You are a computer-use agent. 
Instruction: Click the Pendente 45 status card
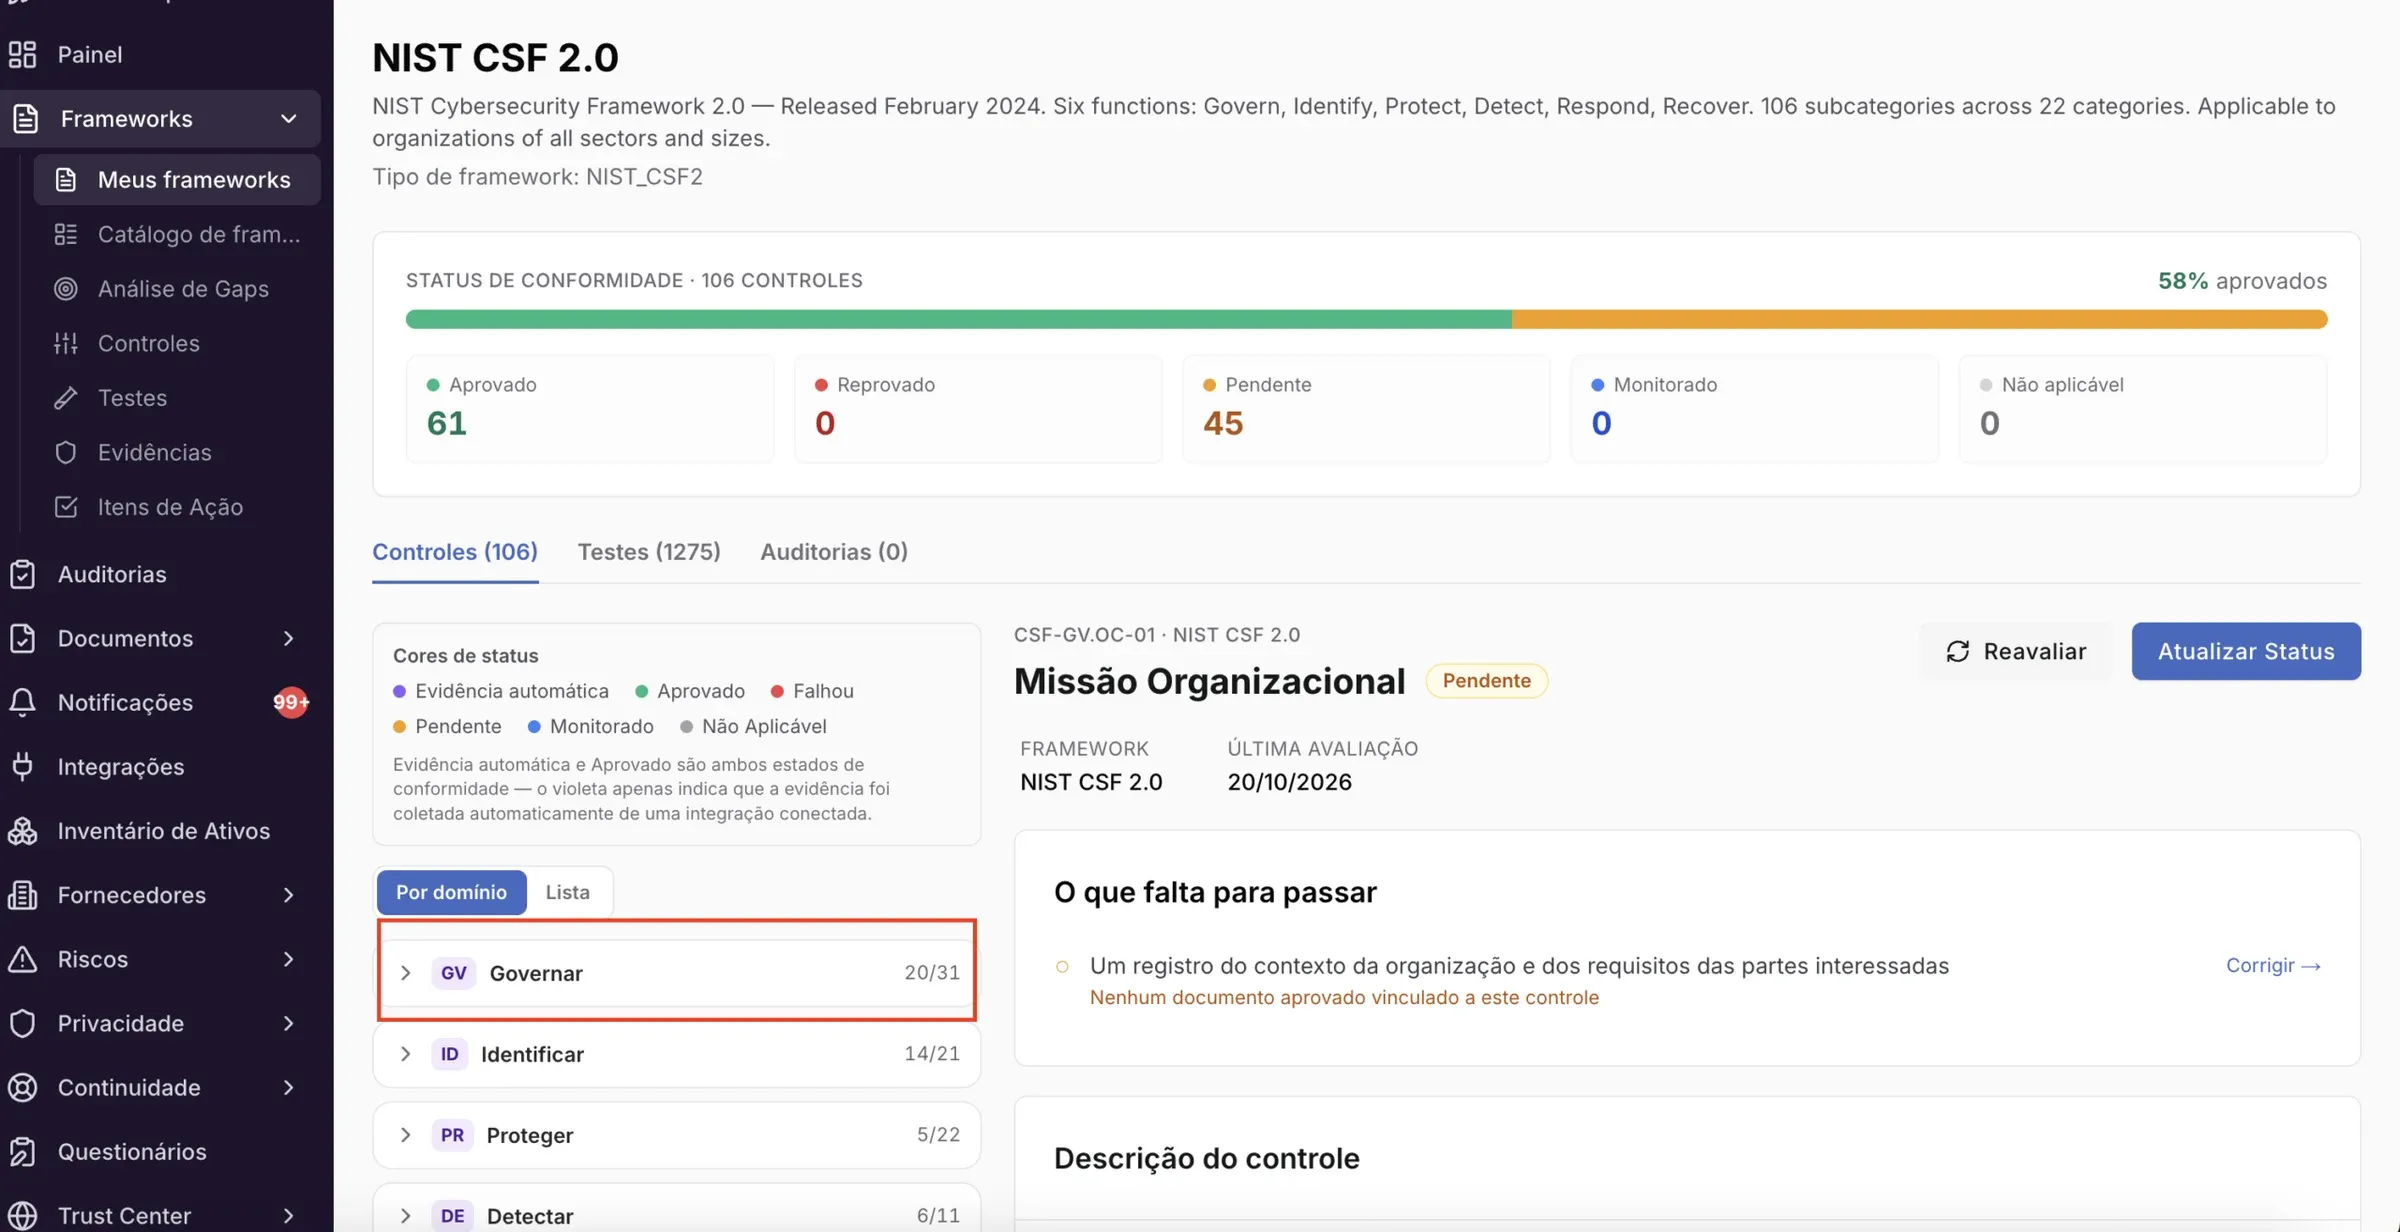coord(1366,408)
